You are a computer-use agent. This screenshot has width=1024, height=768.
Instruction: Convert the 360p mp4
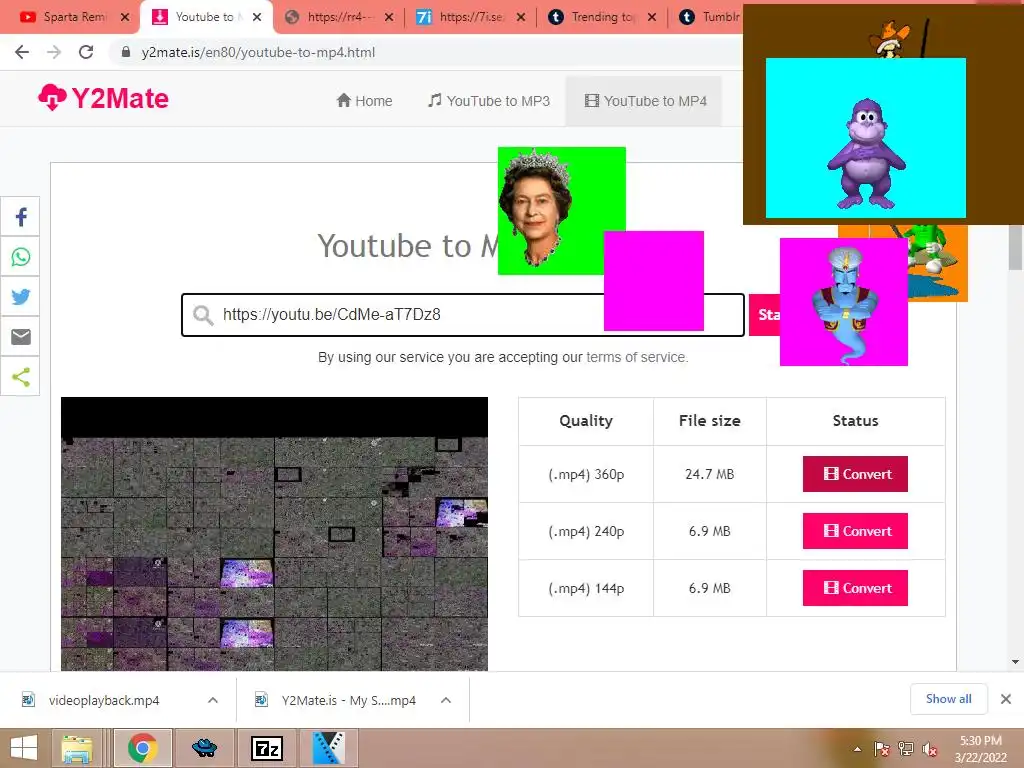(855, 474)
